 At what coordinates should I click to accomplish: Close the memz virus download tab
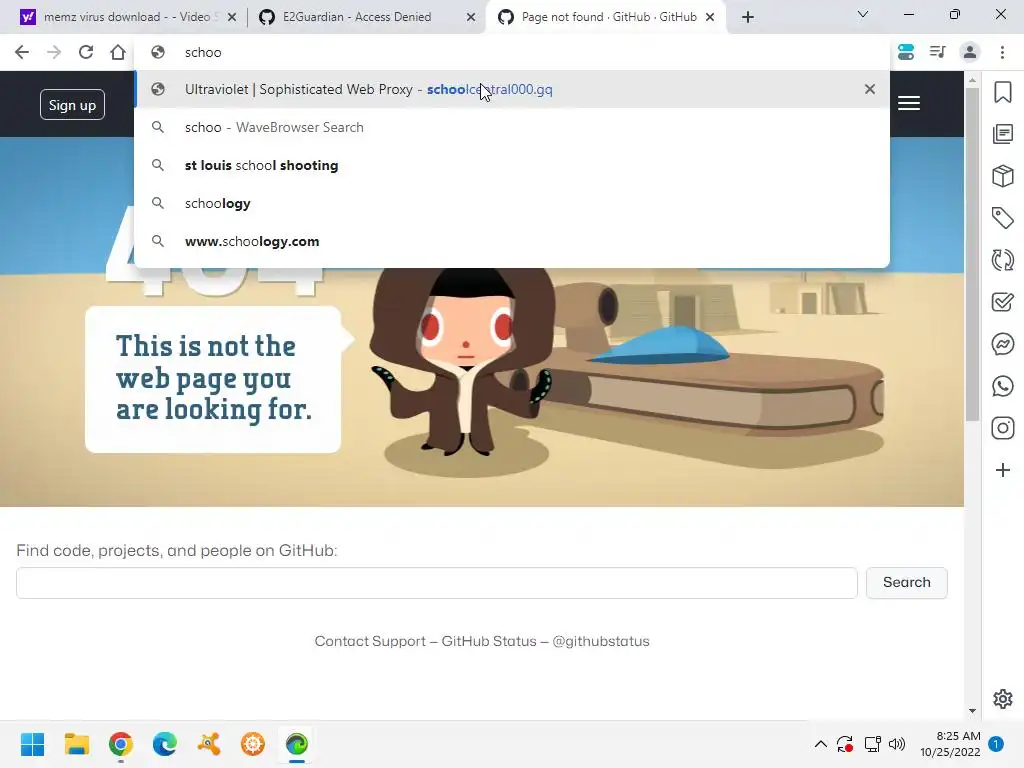click(231, 18)
